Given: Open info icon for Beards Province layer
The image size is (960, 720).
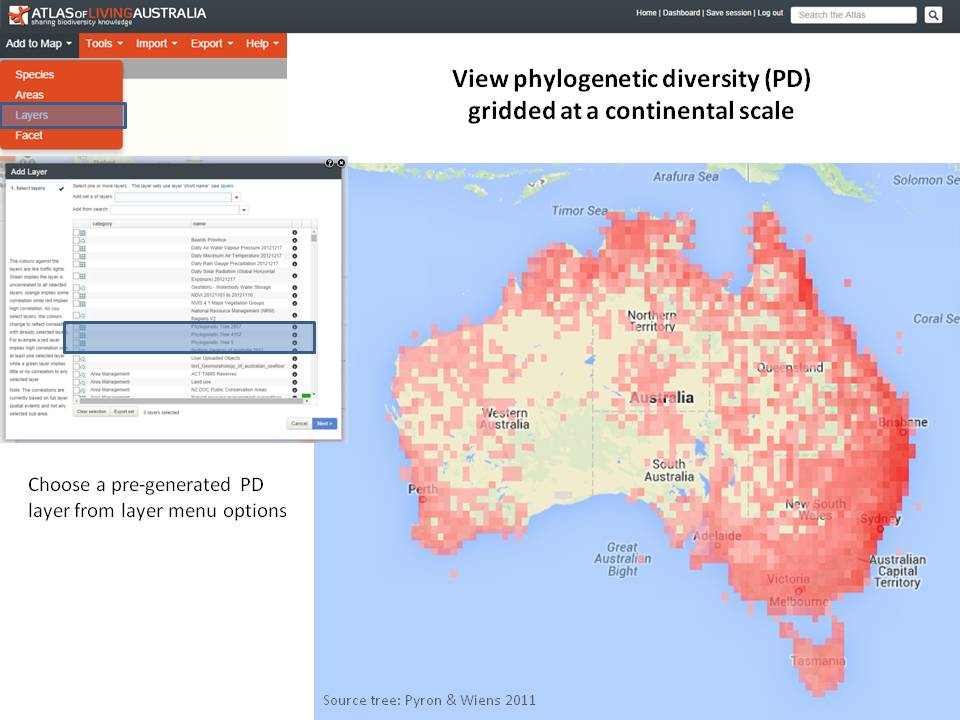Looking at the screenshot, I should coord(295,240).
